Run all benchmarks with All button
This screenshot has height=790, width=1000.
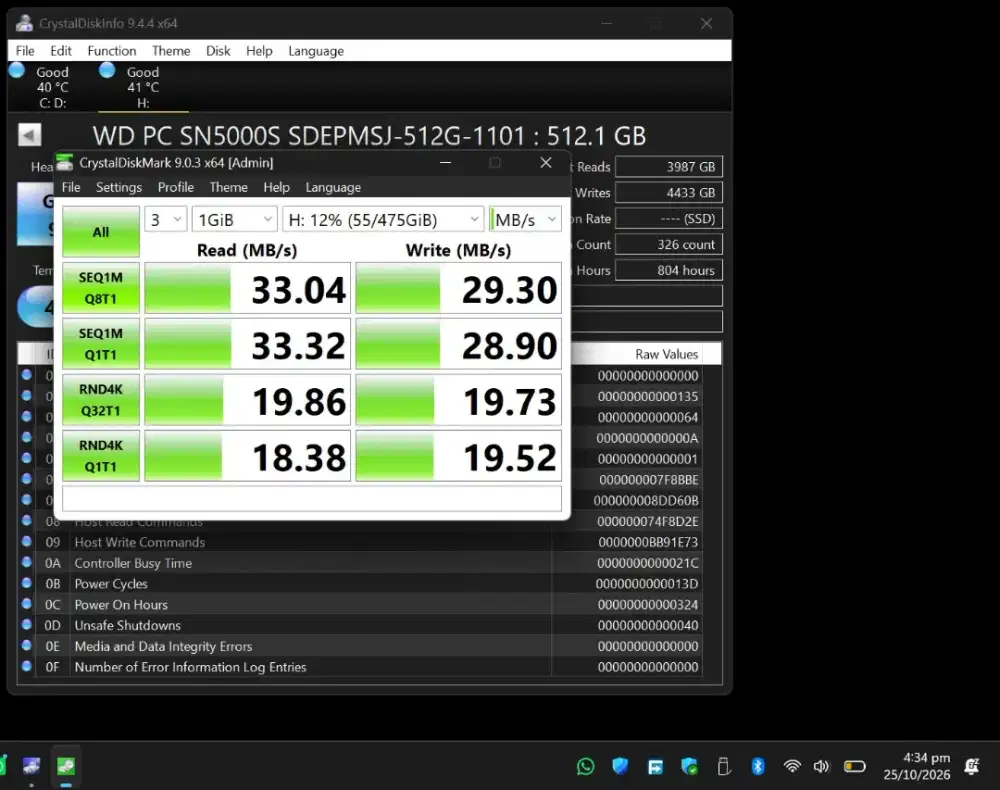101,231
